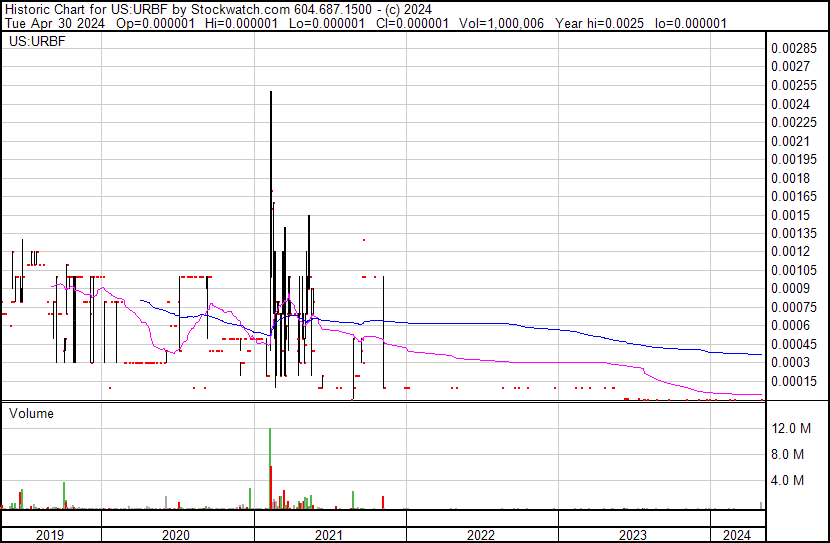Select the 0.00015 price axis label

coord(794,381)
